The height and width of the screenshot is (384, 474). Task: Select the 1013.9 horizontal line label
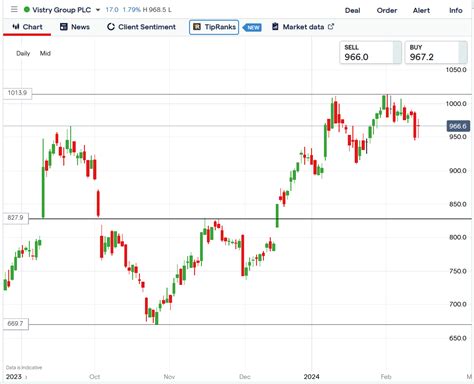(17, 93)
